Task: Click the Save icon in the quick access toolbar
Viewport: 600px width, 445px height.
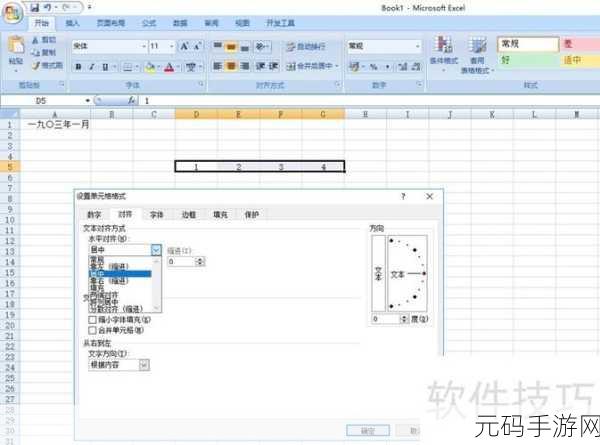Action: [35, 7]
